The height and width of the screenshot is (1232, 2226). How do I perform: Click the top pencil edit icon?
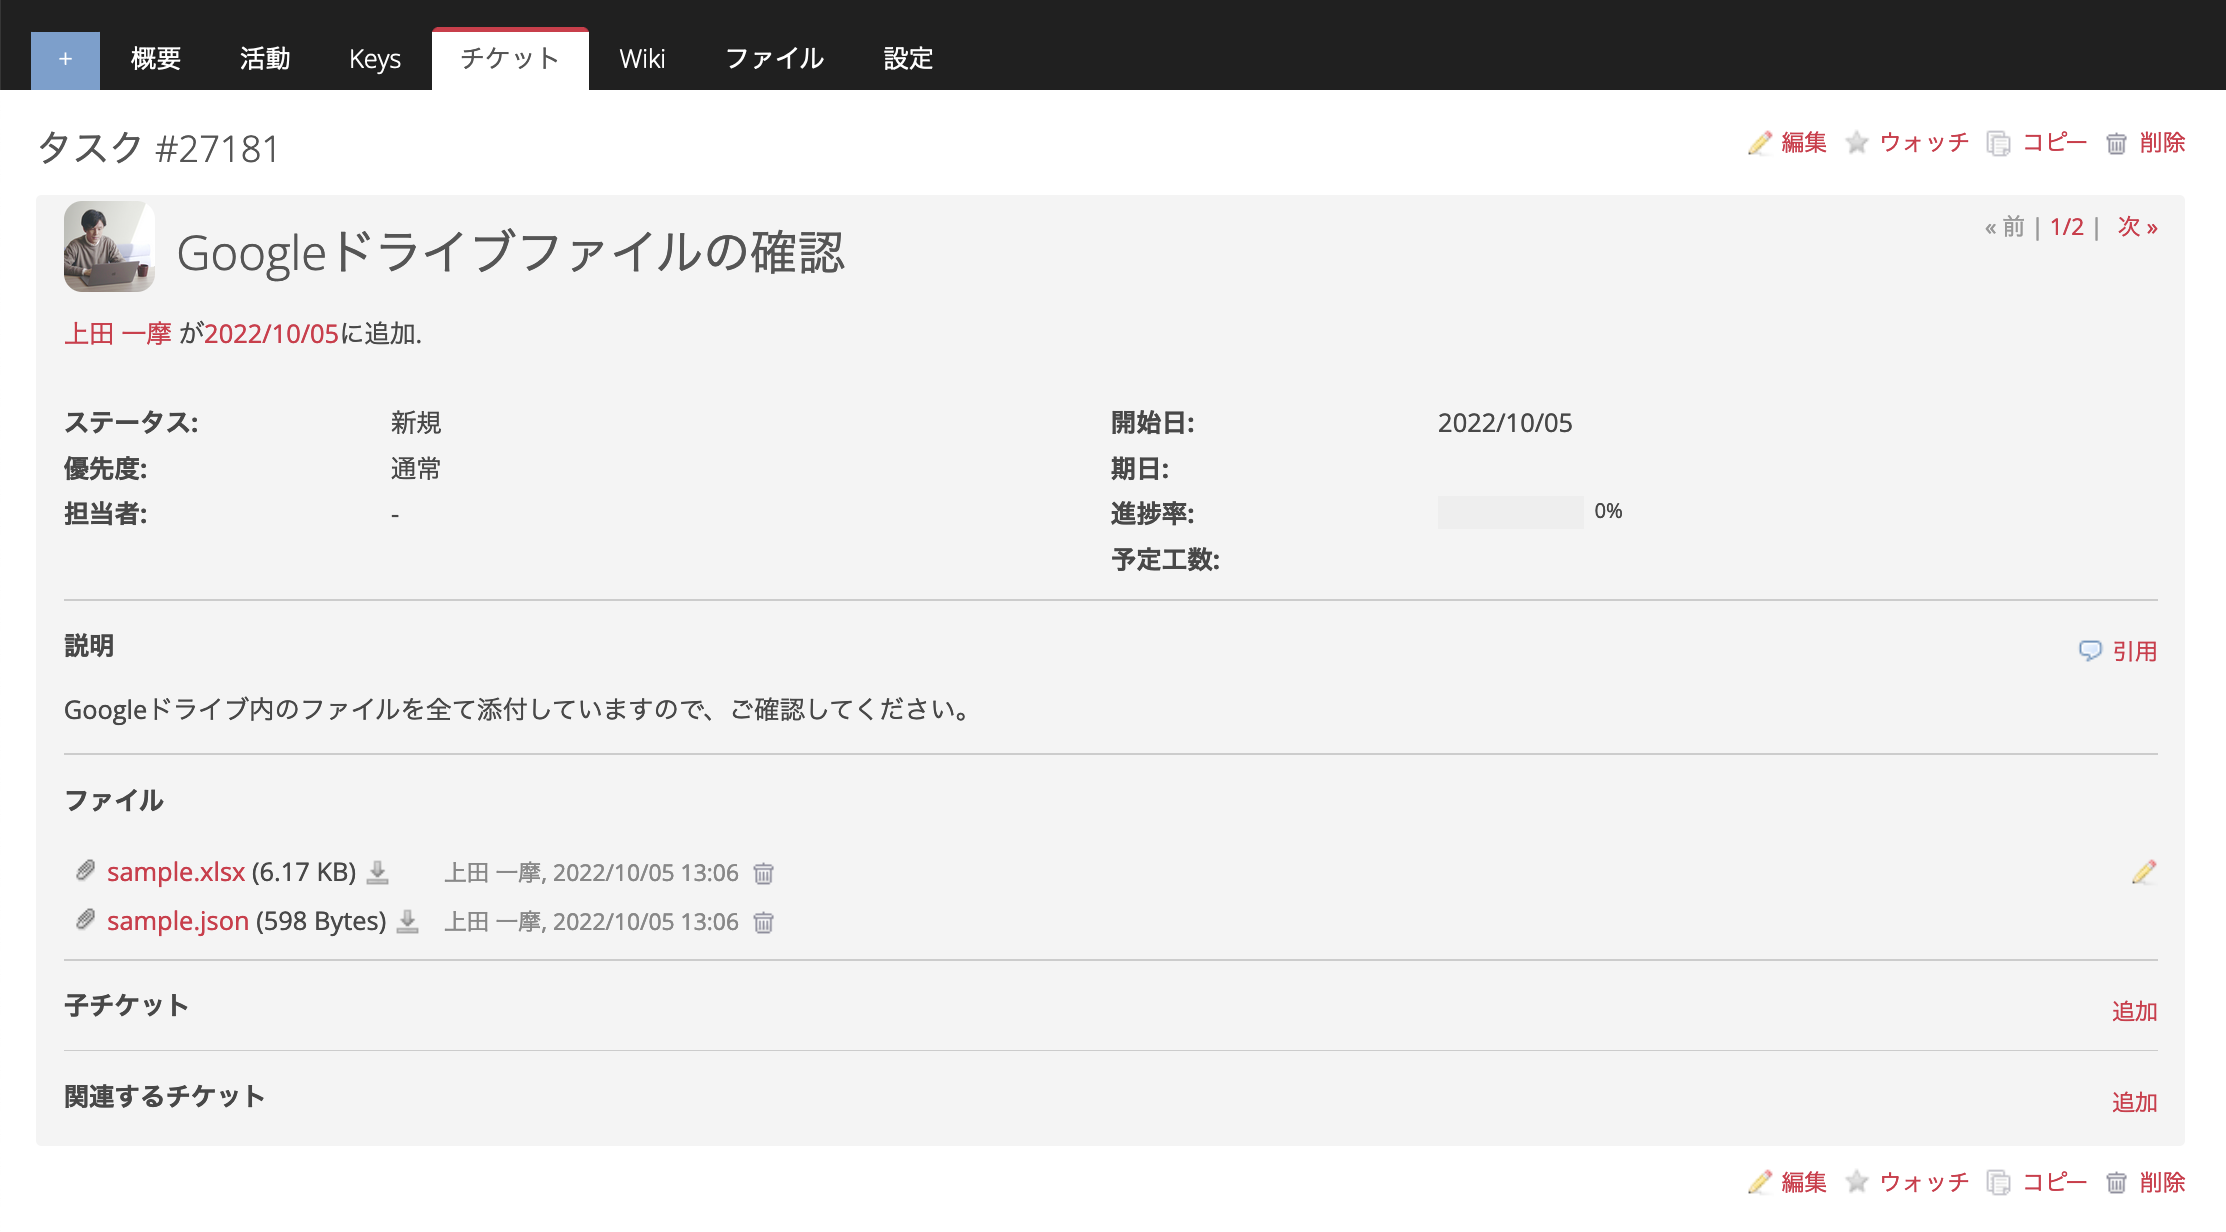pos(1759,143)
